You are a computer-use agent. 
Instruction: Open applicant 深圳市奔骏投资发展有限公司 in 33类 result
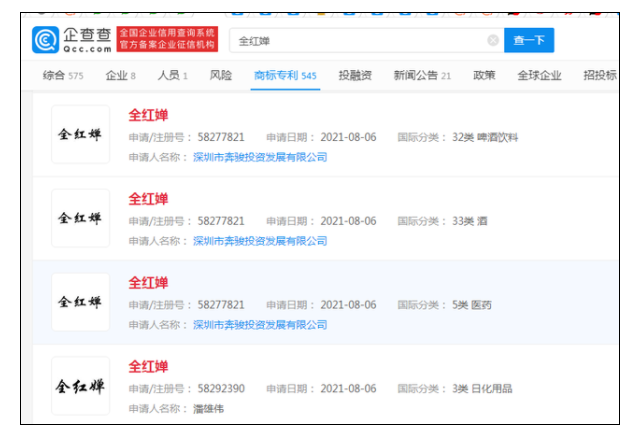point(260,241)
